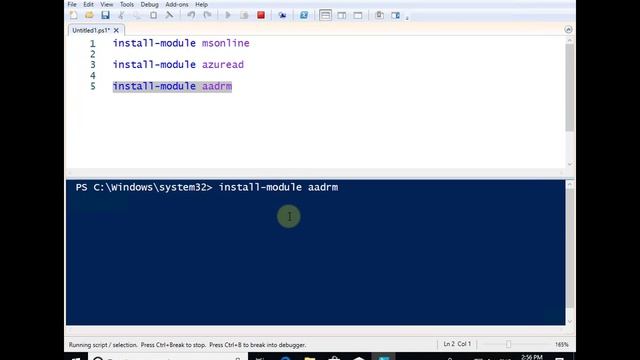This screenshot has height=360, width=640.
Task: Open the Help menu
Action: [201, 4]
